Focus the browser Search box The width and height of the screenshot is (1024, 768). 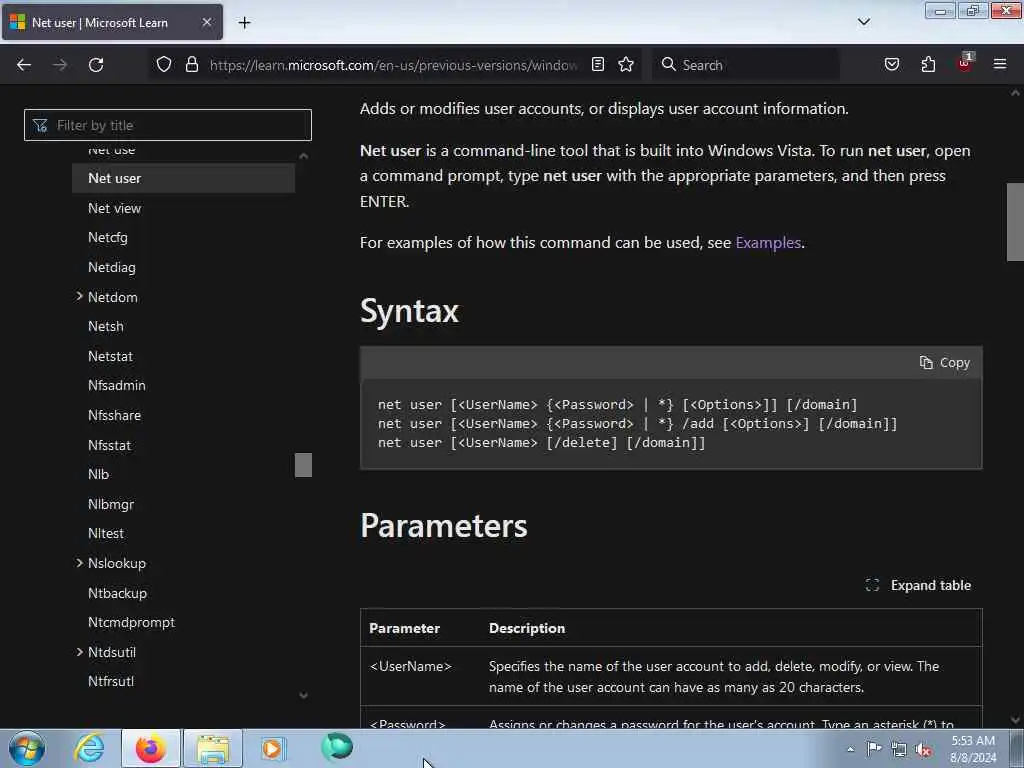[746, 65]
